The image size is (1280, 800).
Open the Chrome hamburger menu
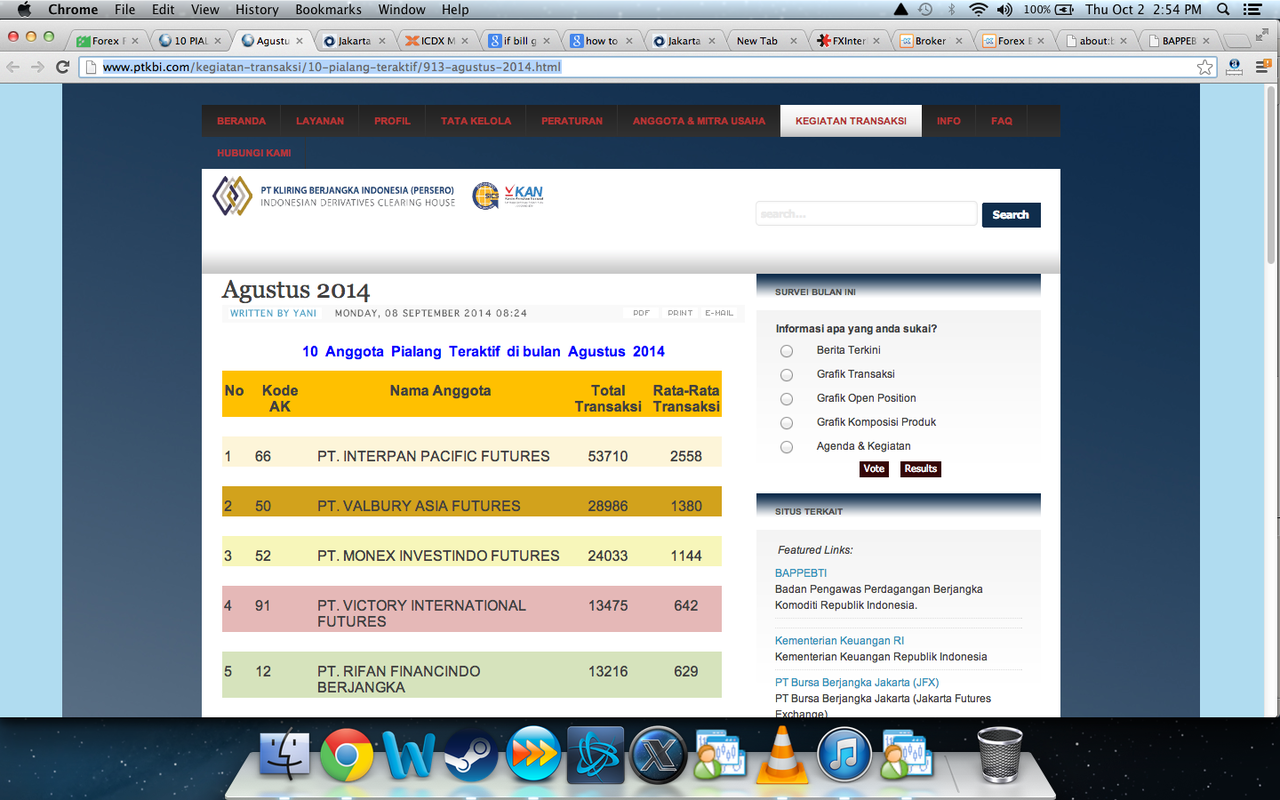pos(1262,67)
